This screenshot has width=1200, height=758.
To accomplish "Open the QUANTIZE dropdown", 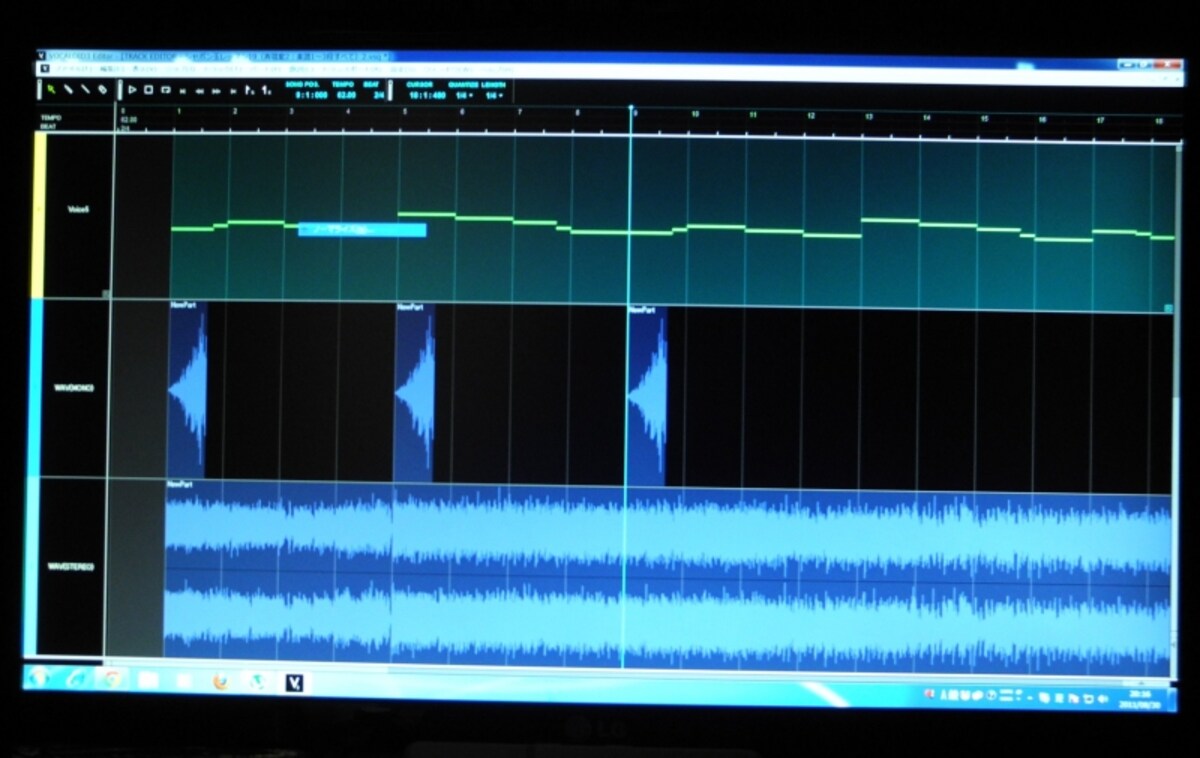I will (x=466, y=95).
